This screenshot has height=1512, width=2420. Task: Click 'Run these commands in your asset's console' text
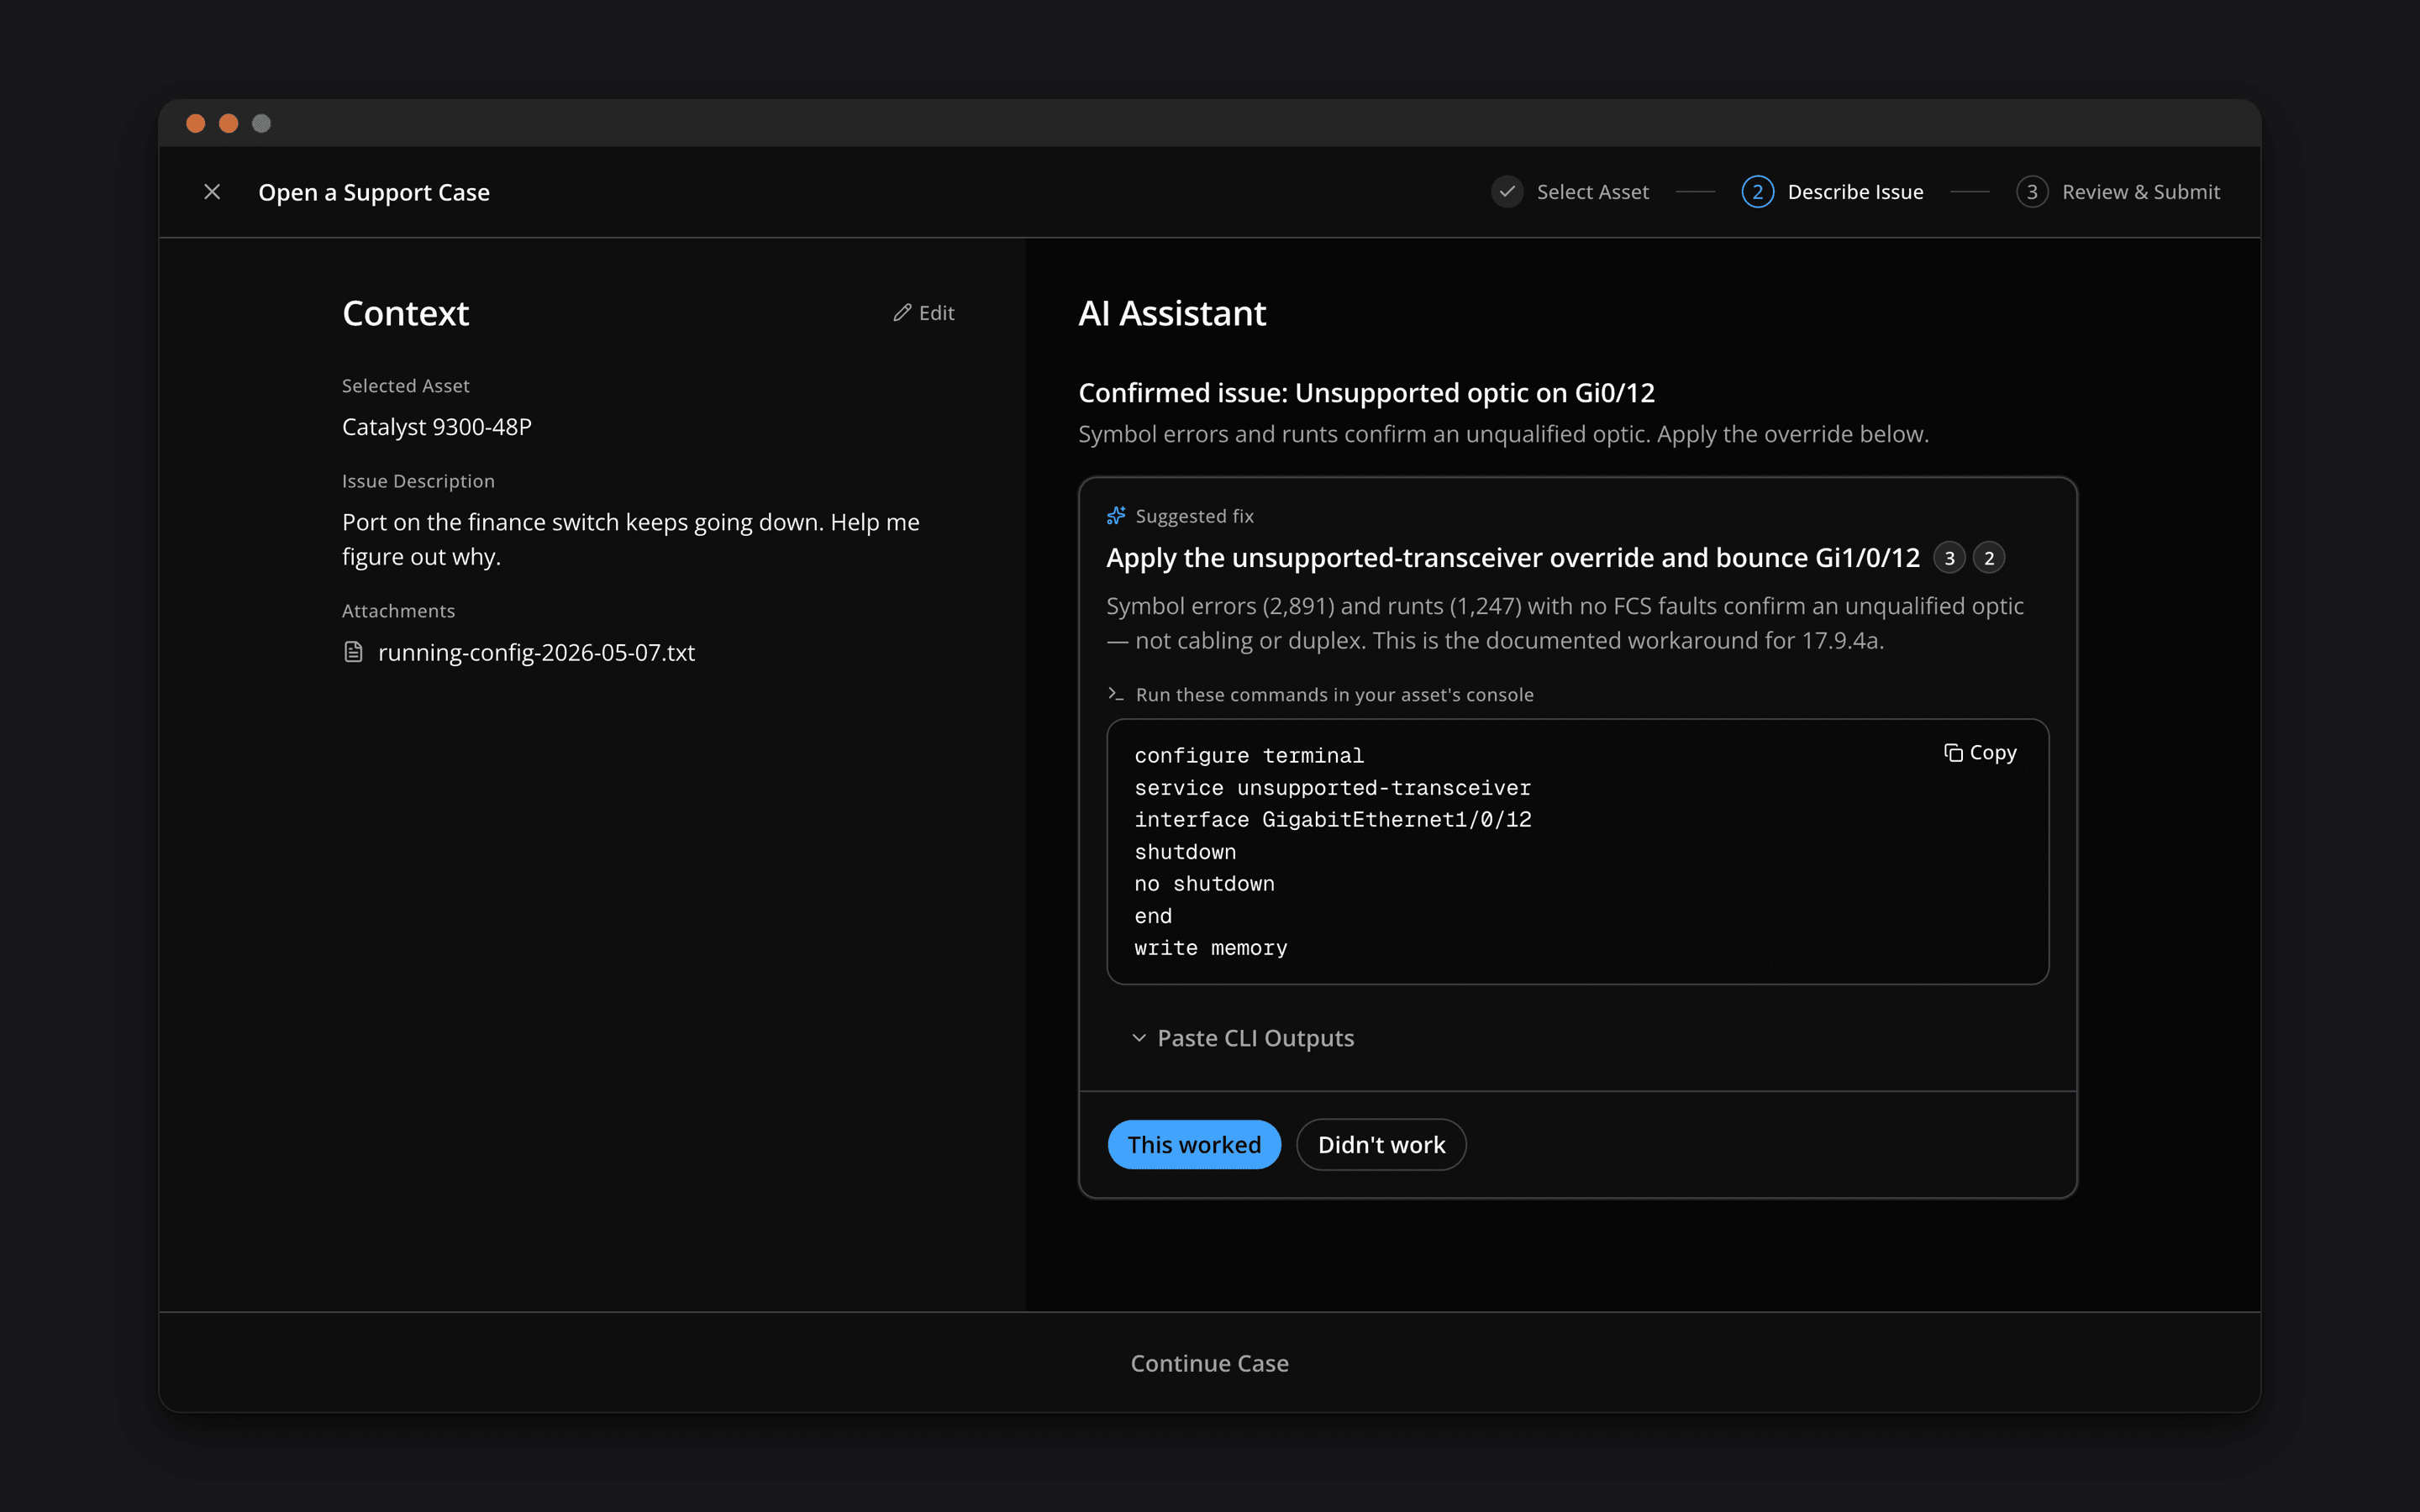[x=1334, y=694]
